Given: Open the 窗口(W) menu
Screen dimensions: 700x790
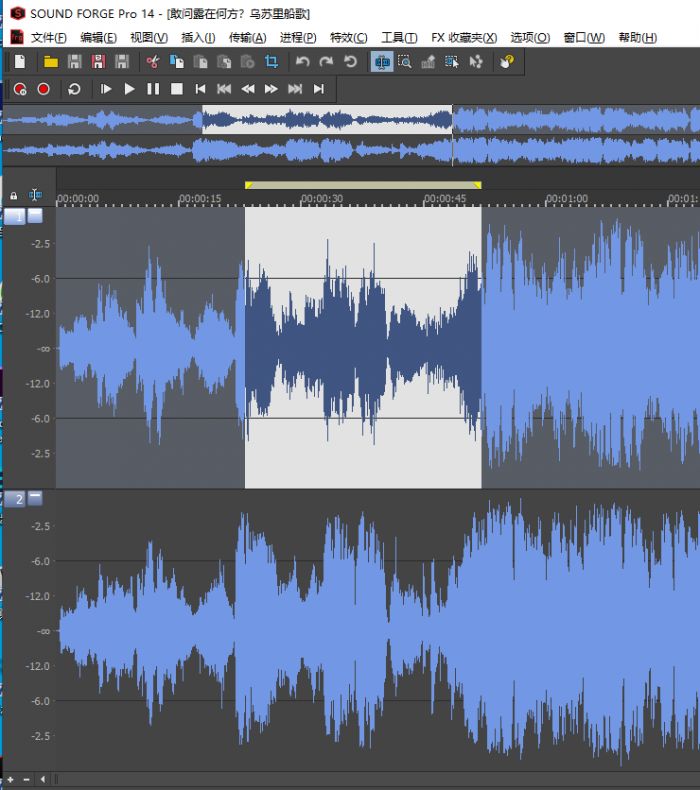Looking at the screenshot, I should 584,38.
